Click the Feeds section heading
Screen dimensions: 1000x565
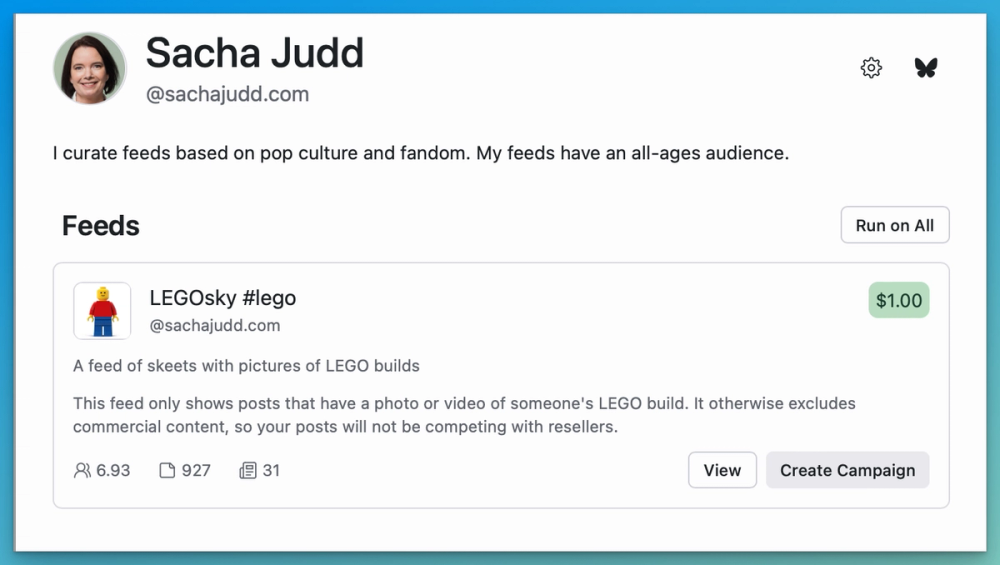coord(101,226)
